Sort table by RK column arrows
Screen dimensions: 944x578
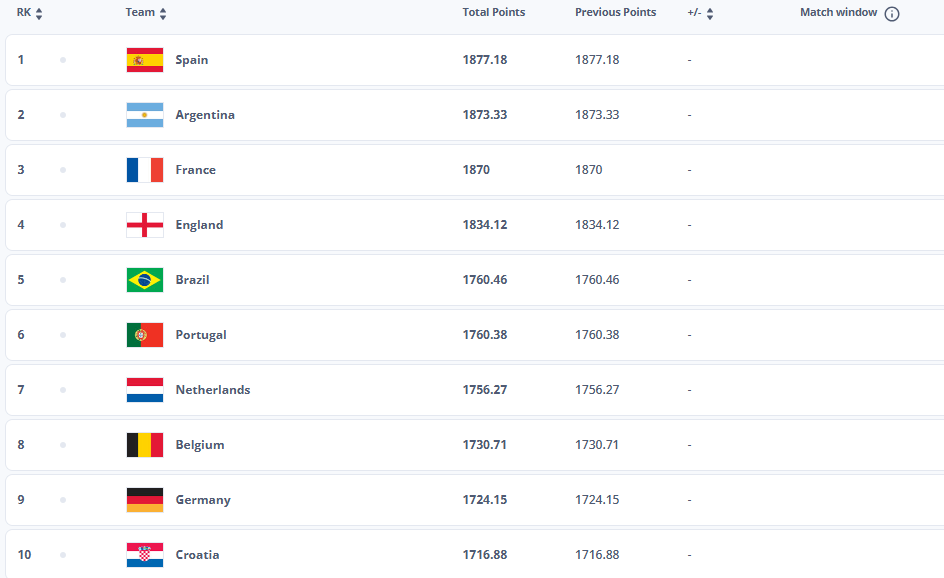coord(39,14)
